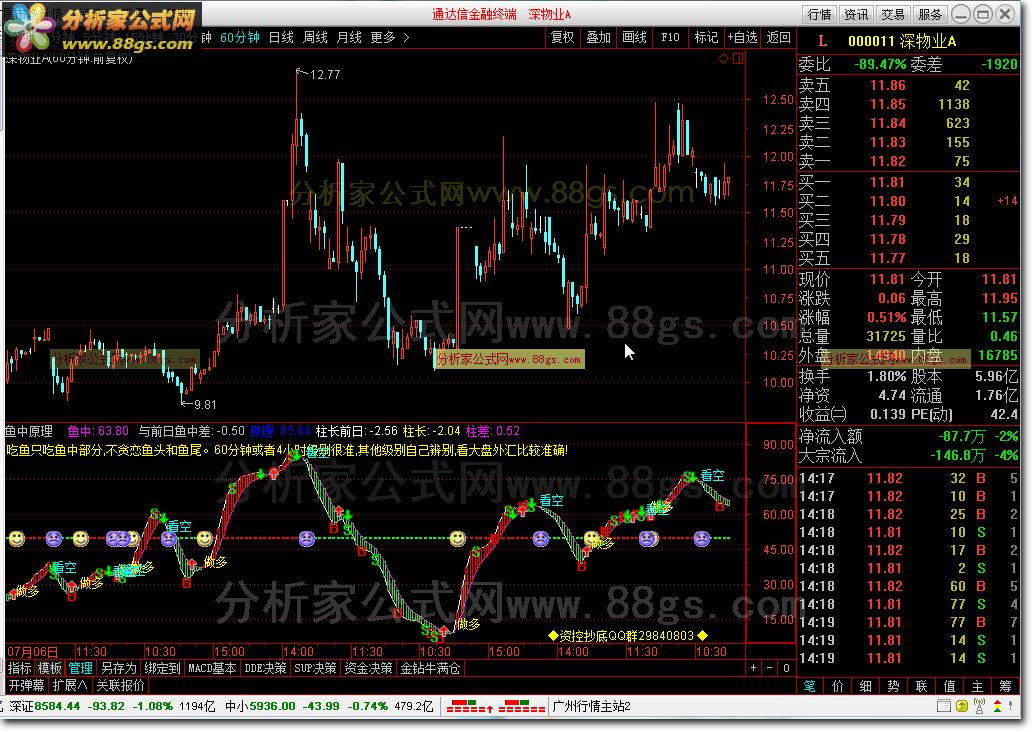The height and width of the screenshot is (732, 1034).
Task: Switch to 日线 daily period
Action: pyautogui.click(x=281, y=38)
